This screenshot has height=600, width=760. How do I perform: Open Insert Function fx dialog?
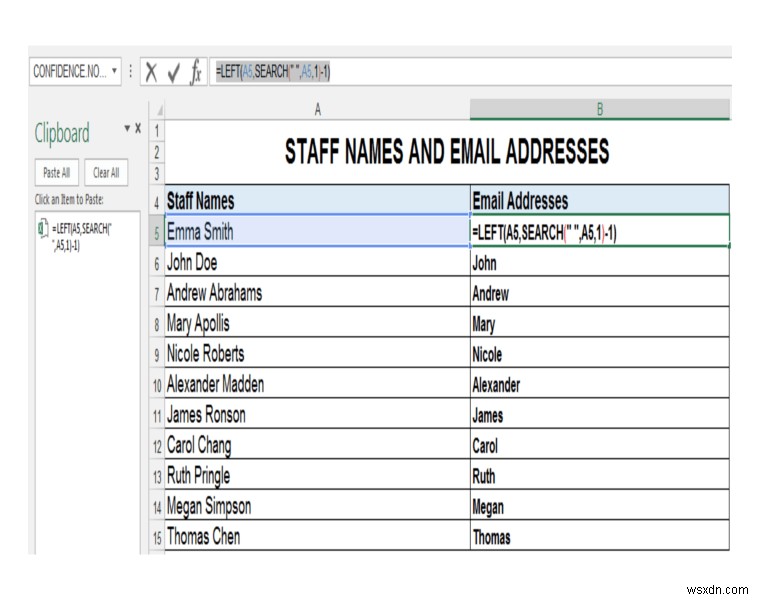pos(195,72)
